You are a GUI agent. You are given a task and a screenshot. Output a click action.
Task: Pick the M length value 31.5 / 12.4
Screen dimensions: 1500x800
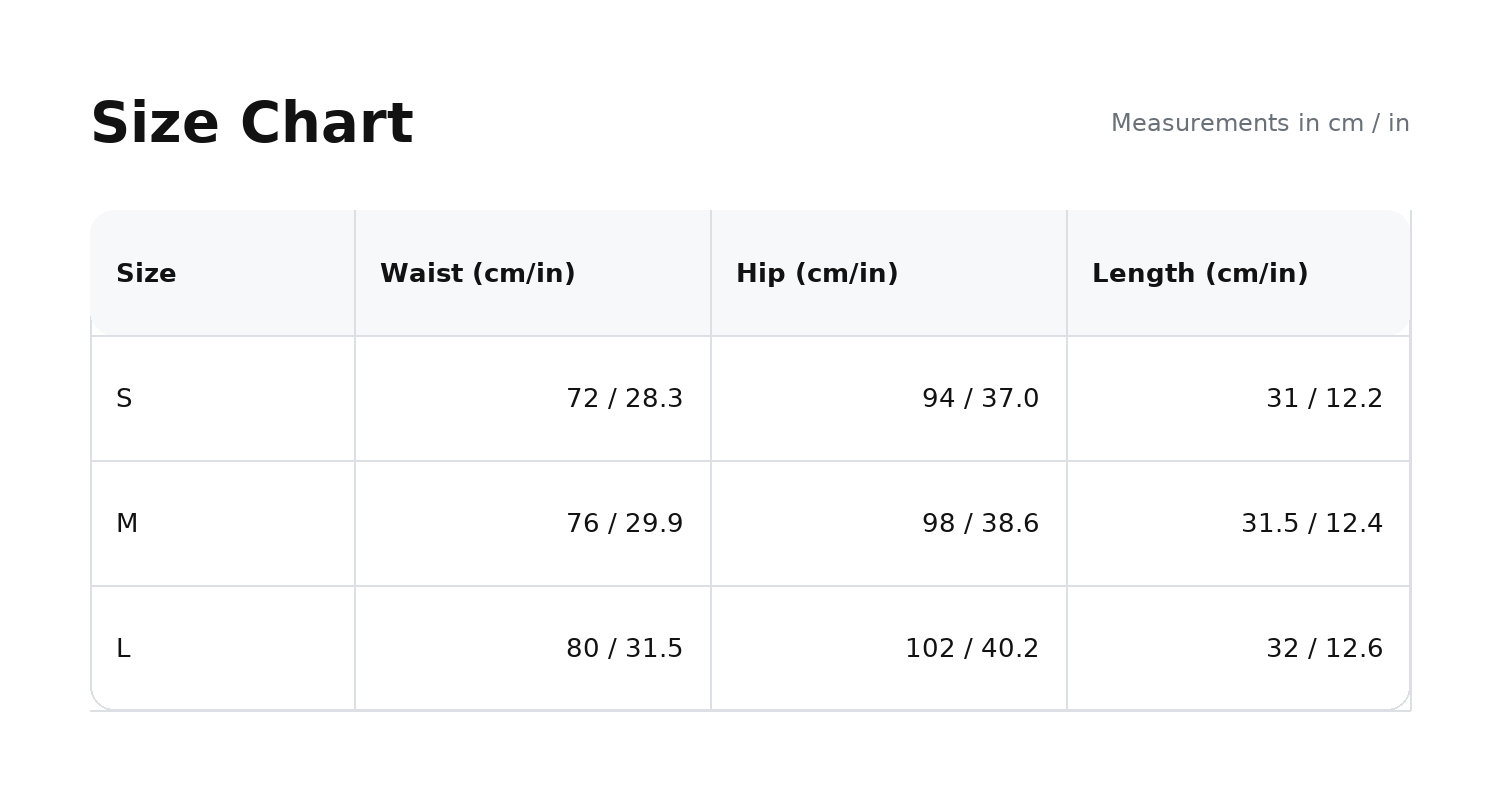1312,524
